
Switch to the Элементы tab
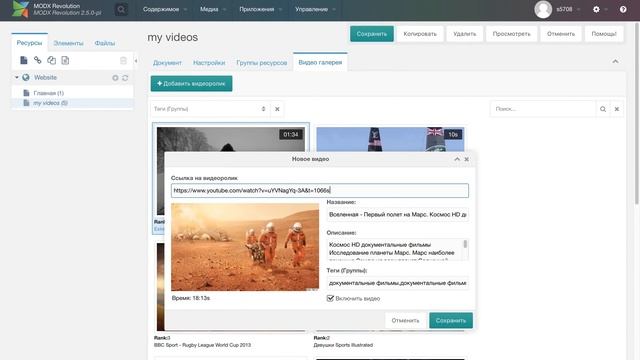tap(68, 43)
